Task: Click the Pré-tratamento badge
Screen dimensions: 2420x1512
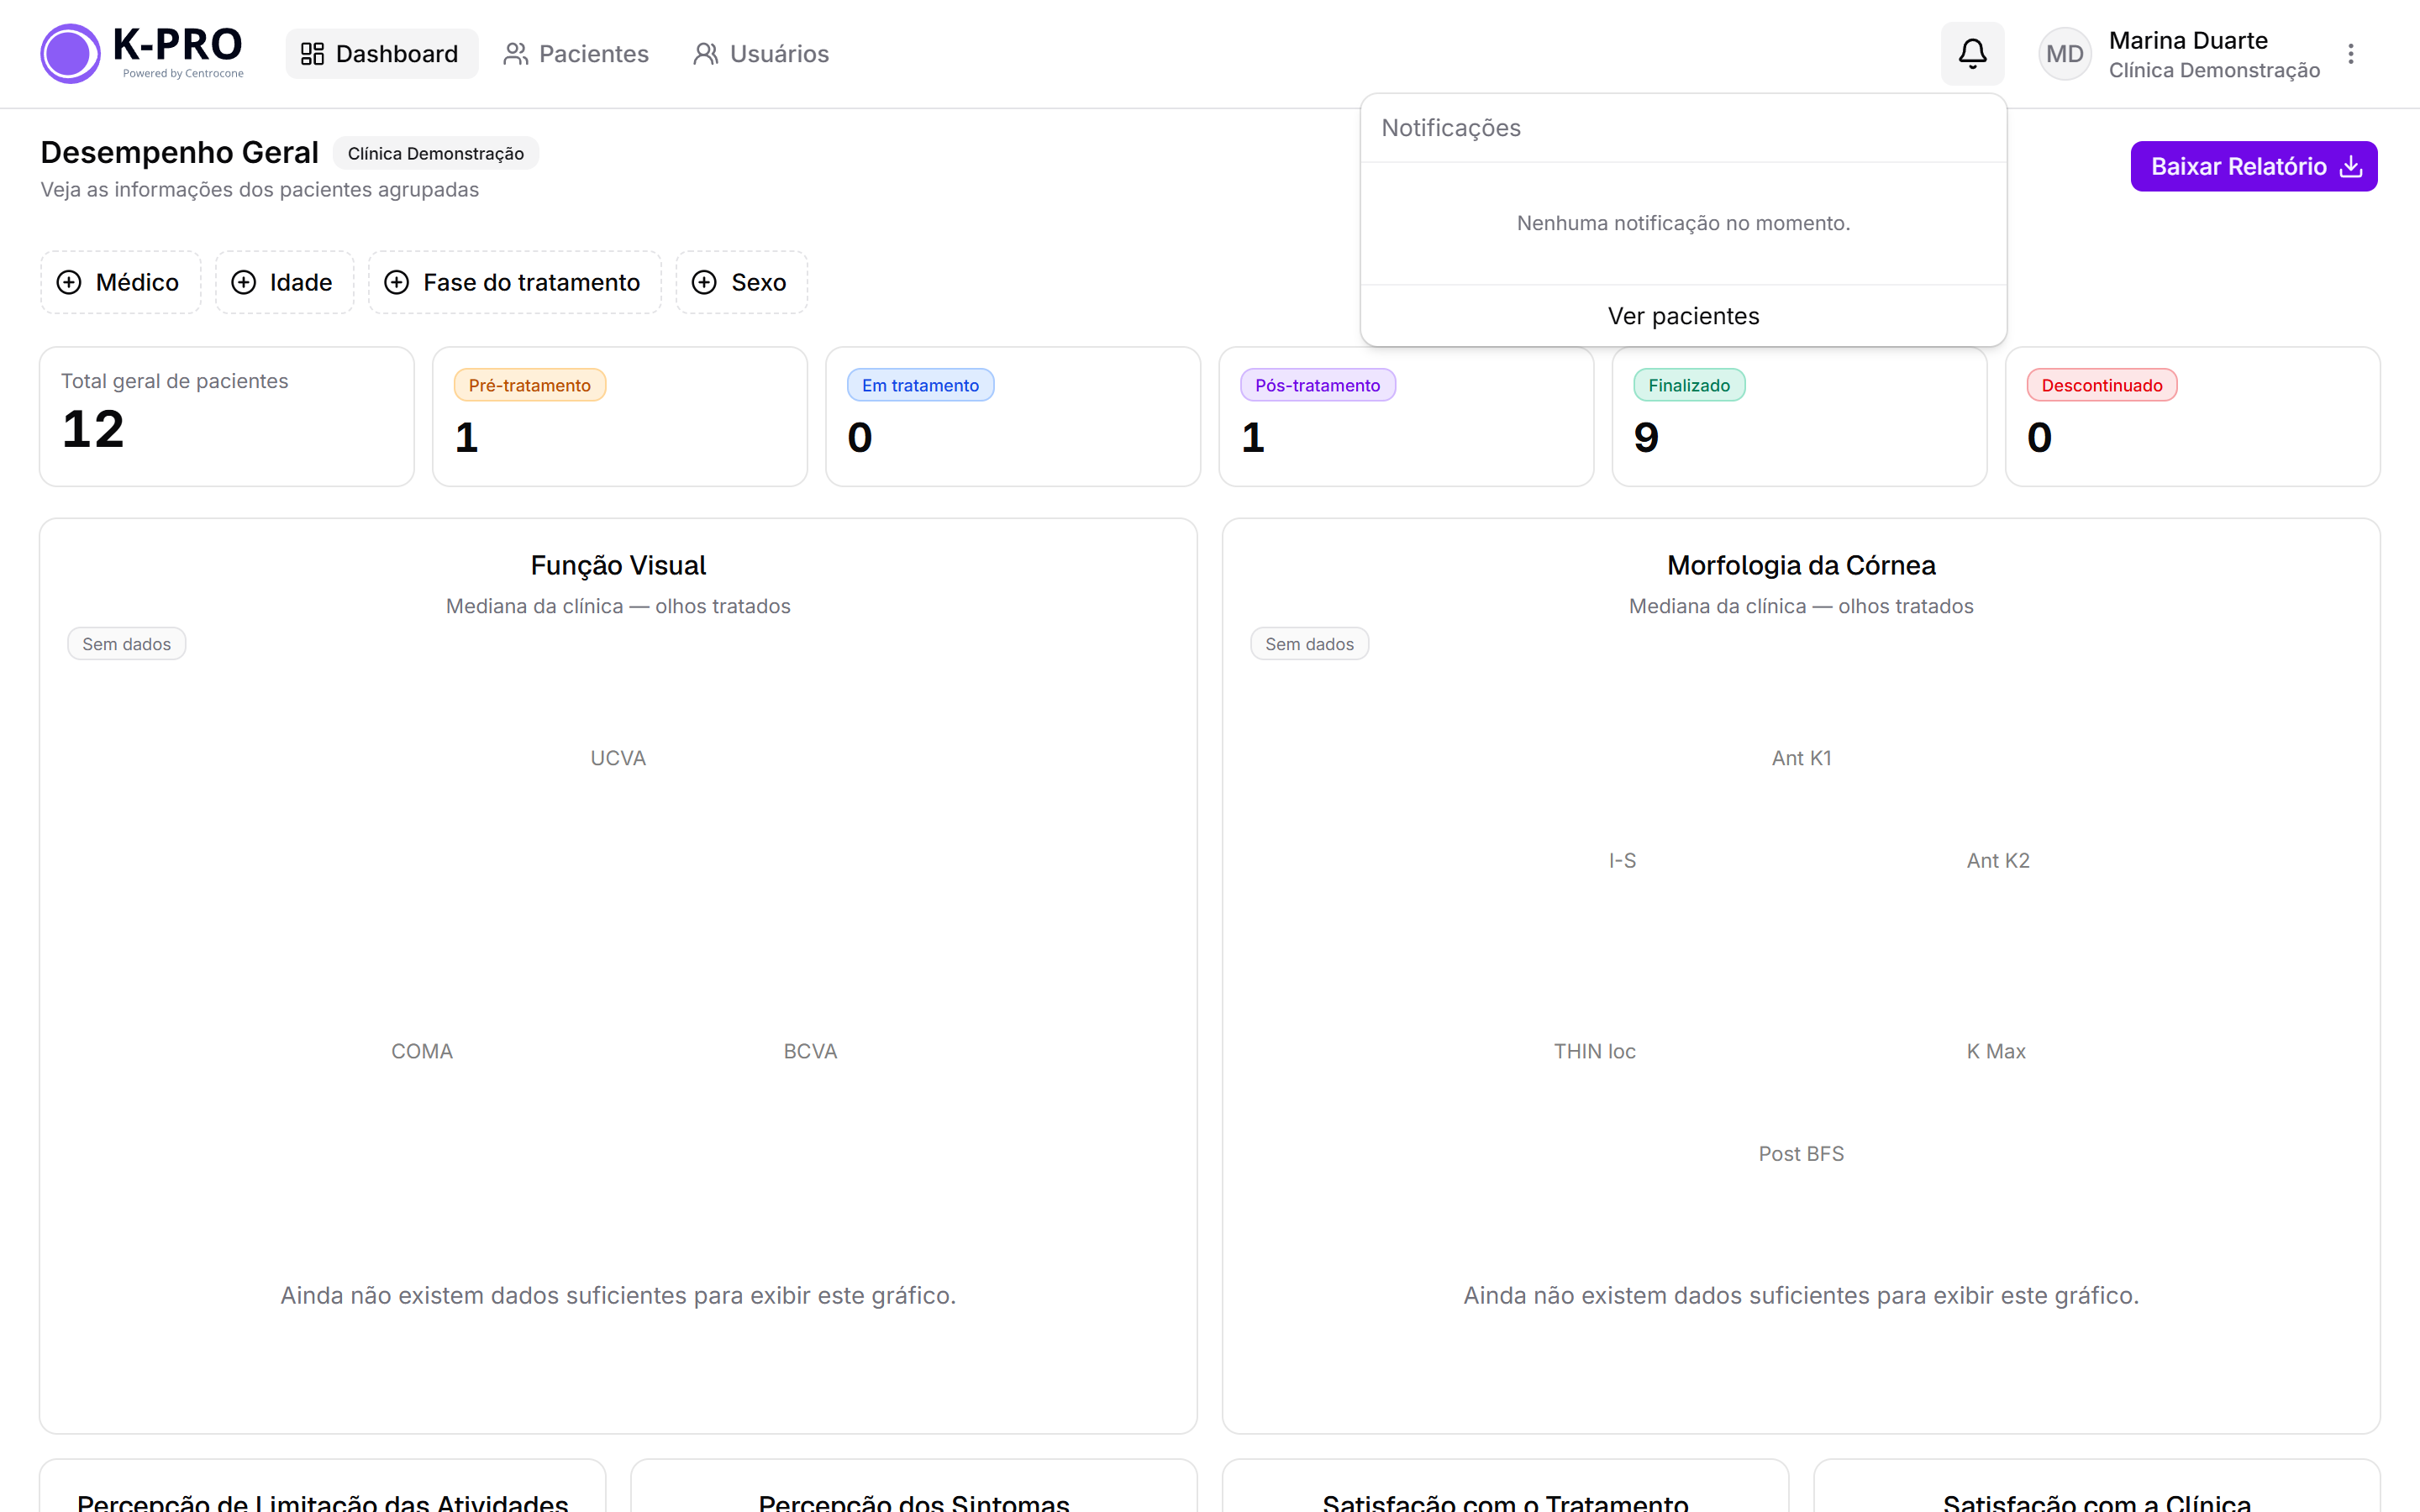Action: [529, 385]
